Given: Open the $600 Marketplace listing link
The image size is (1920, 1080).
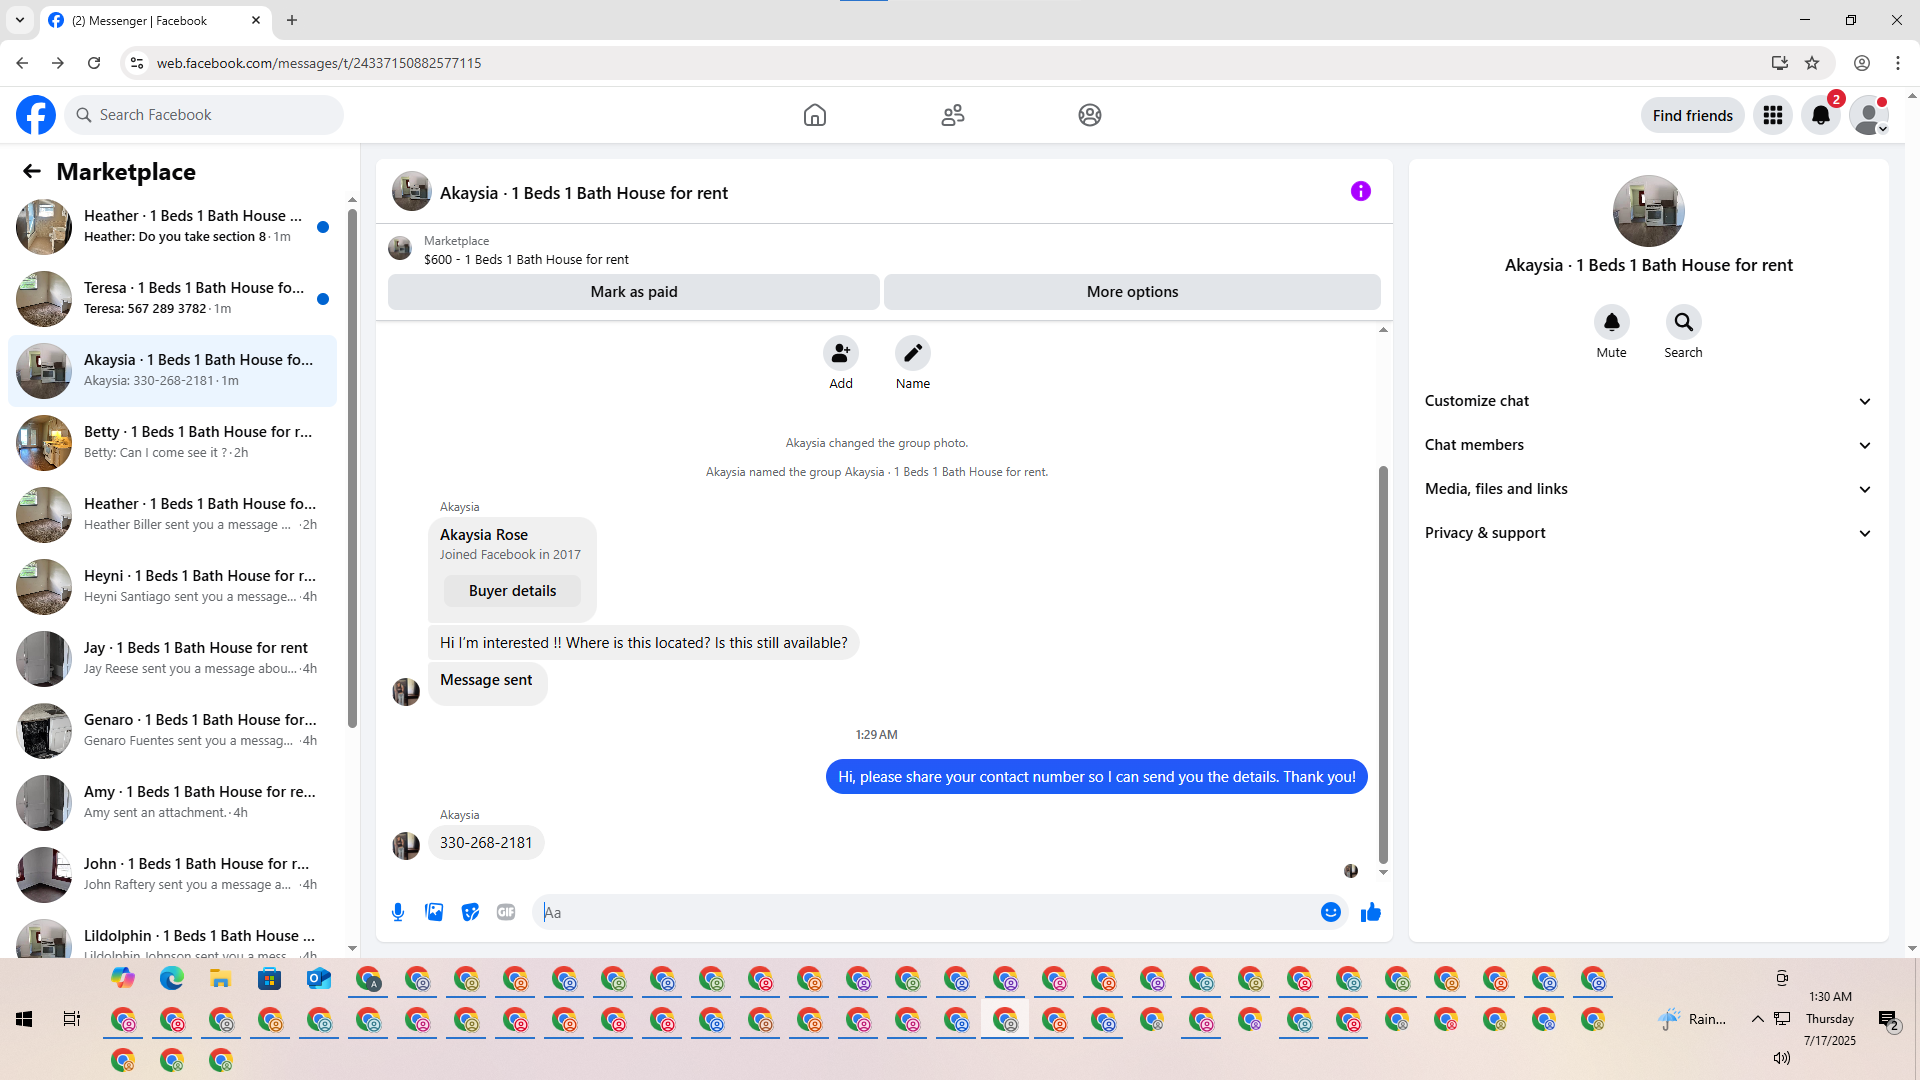Looking at the screenshot, I should (526, 260).
